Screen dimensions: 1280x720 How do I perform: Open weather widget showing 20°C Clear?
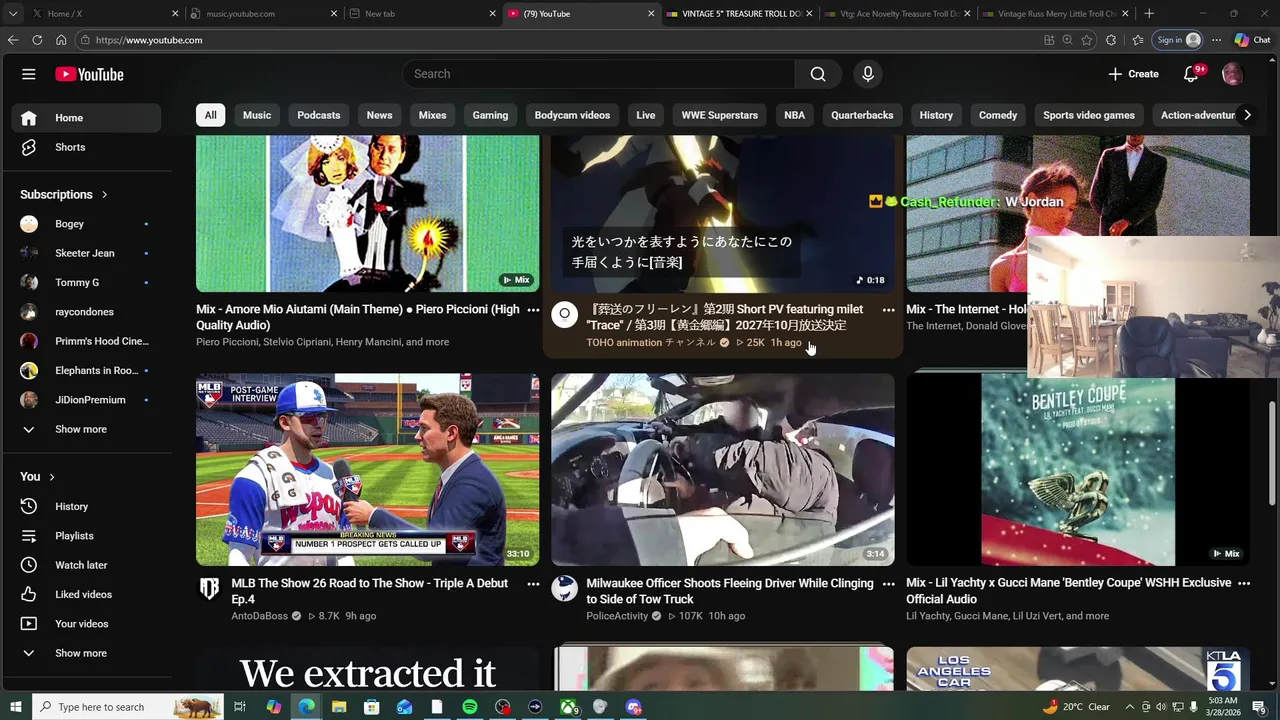coord(1076,707)
